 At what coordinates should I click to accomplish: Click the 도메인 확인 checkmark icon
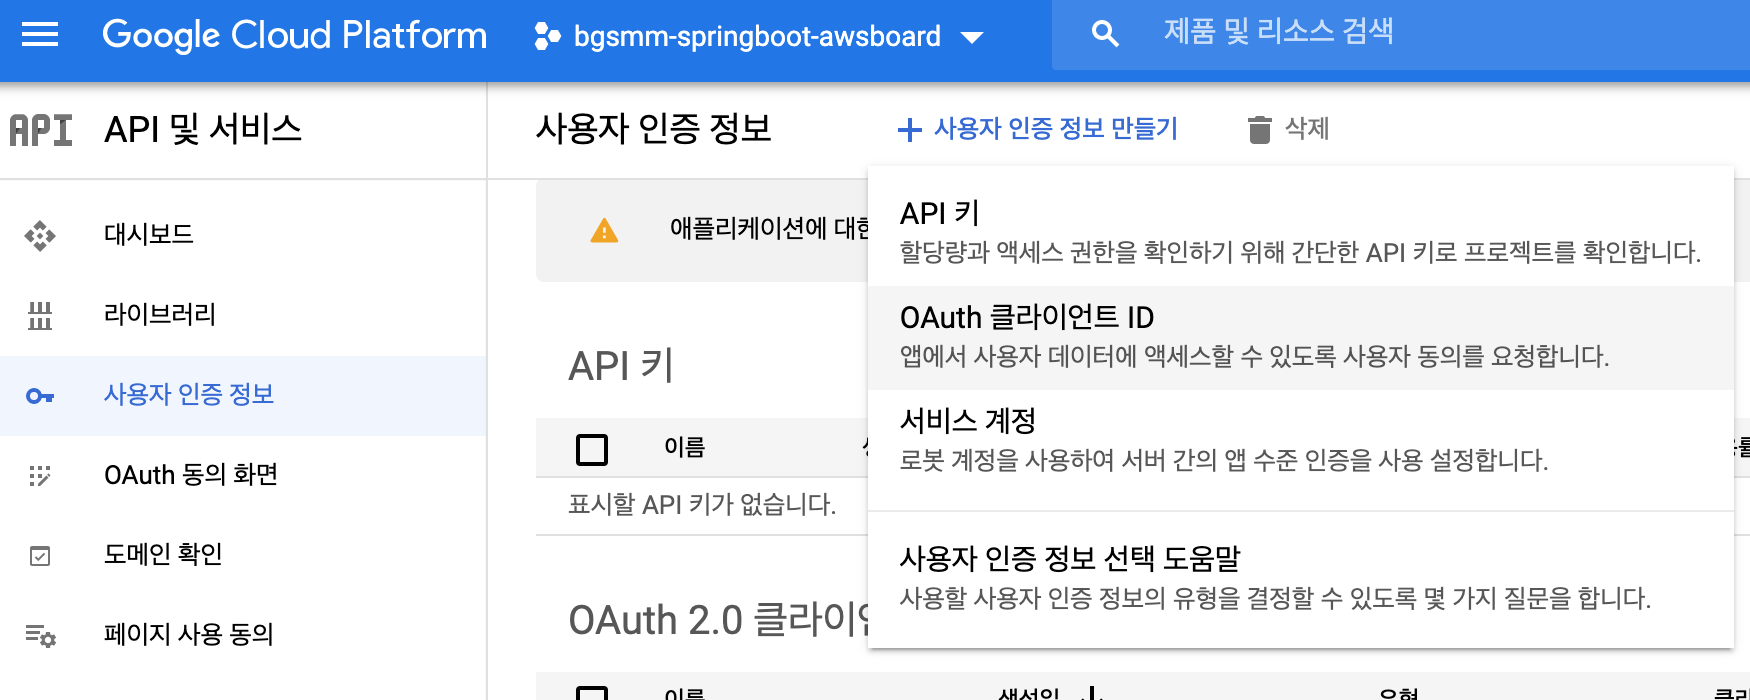click(40, 555)
